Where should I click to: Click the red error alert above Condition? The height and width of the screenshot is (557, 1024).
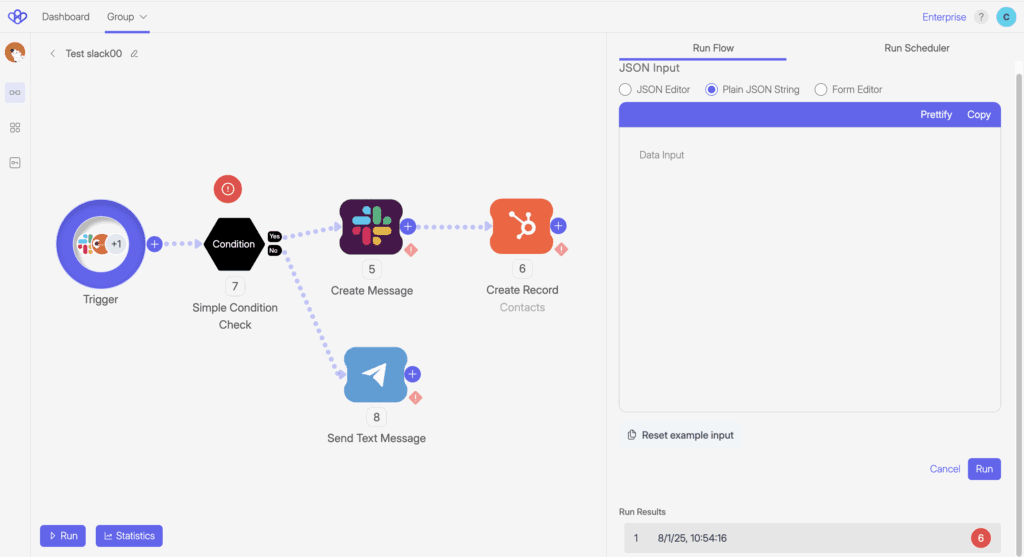click(x=228, y=189)
